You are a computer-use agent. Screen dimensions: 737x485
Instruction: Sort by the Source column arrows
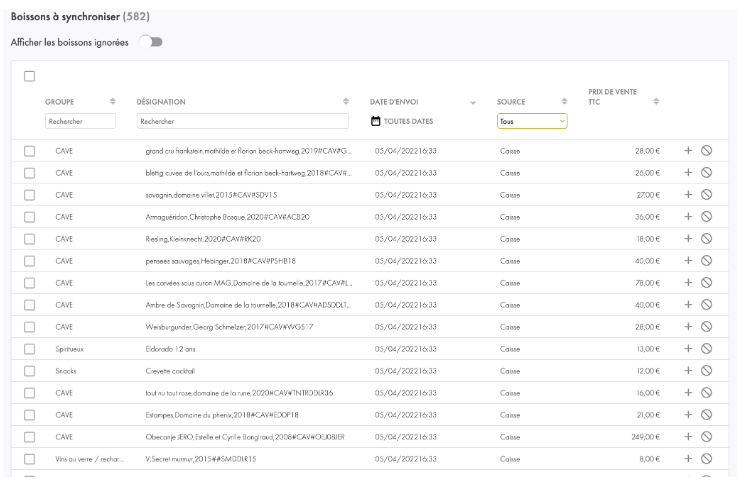pyautogui.click(x=565, y=102)
